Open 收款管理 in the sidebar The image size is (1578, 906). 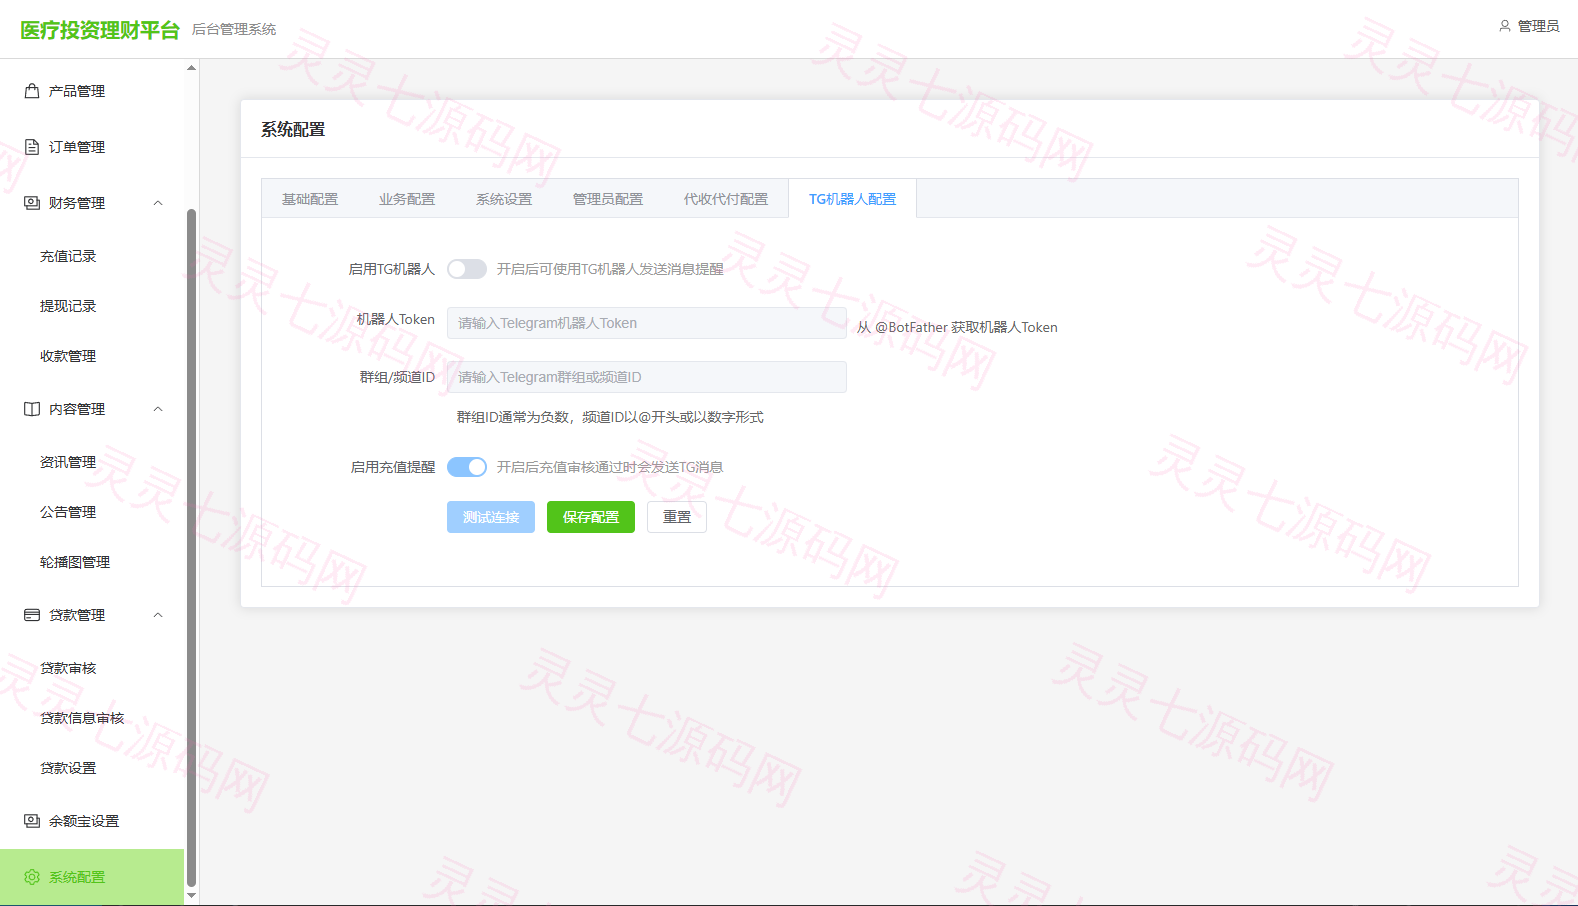(68, 356)
